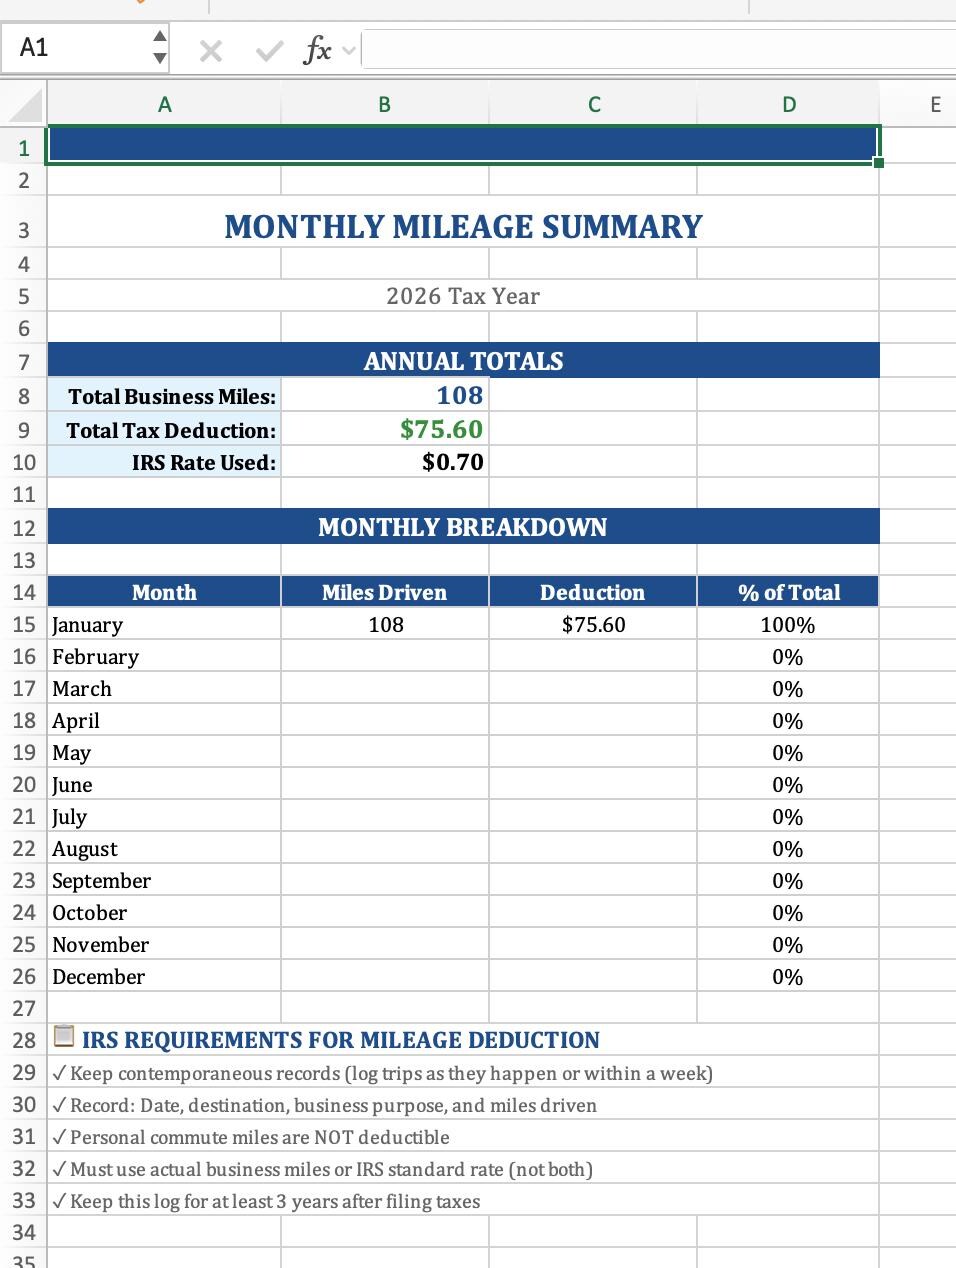This screenshot has height=1268, width=956.
Task: Expand the dropdown arrow beside fx
Action: pyautogui.click(x=348, y=50)
